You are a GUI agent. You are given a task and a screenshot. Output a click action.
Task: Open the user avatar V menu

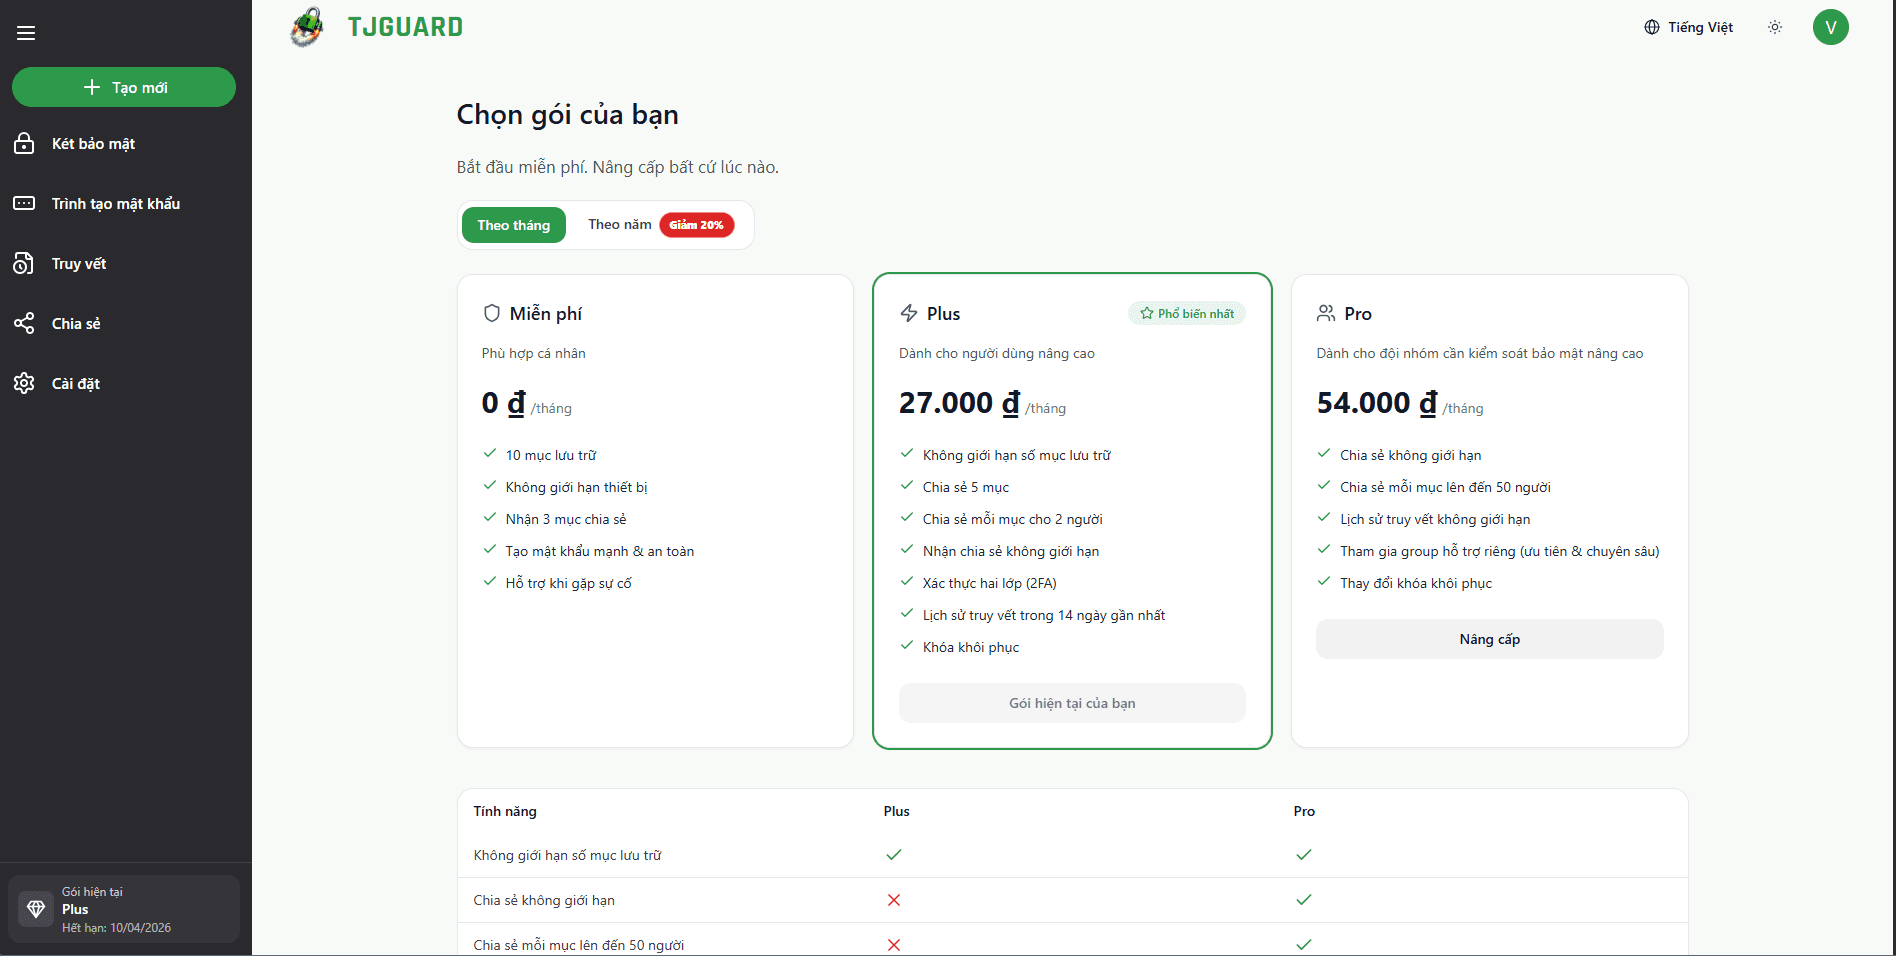click(x=1830, y=27)
